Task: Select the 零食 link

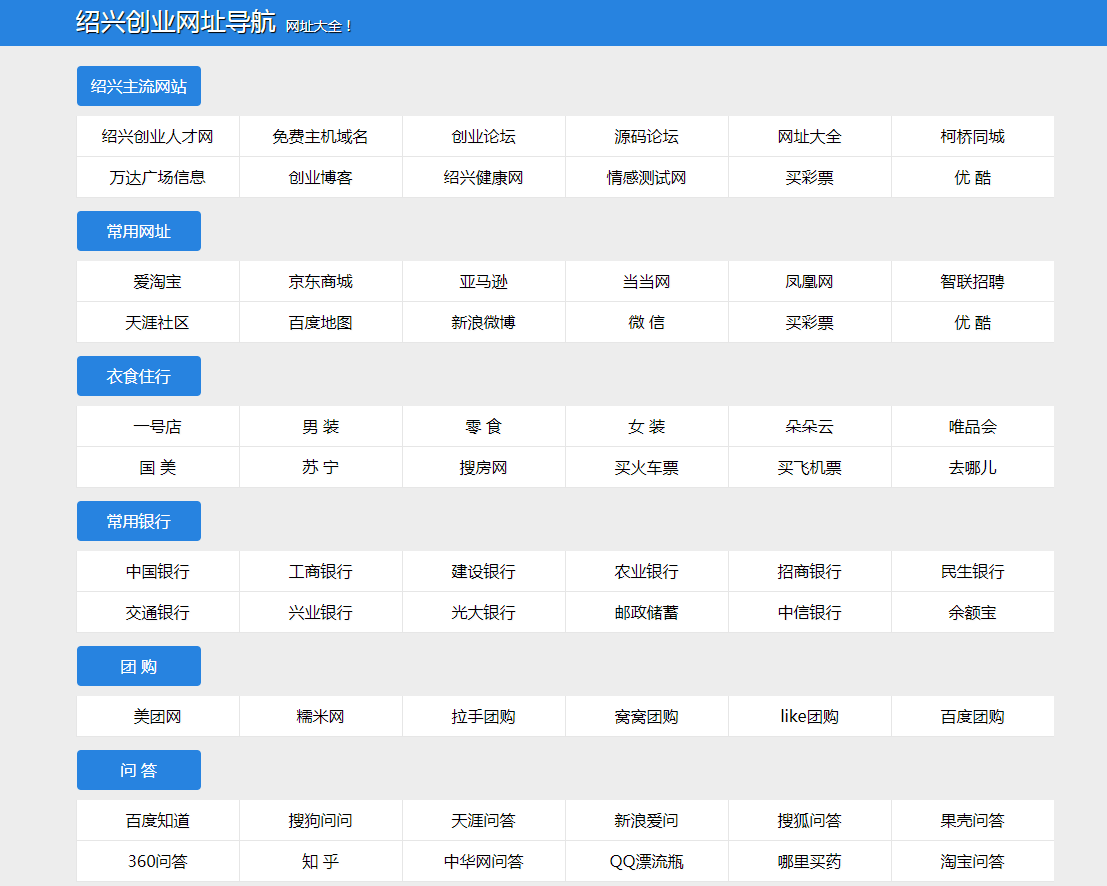Action: click(x=484, y=426)
